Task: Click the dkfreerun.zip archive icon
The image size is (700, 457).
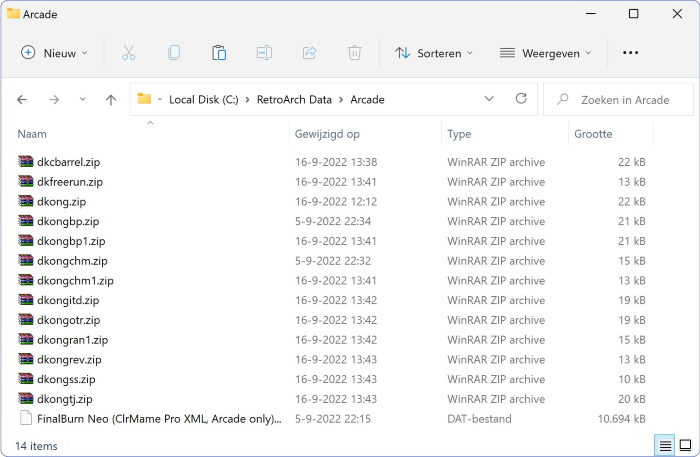Action: coord(26,181)
